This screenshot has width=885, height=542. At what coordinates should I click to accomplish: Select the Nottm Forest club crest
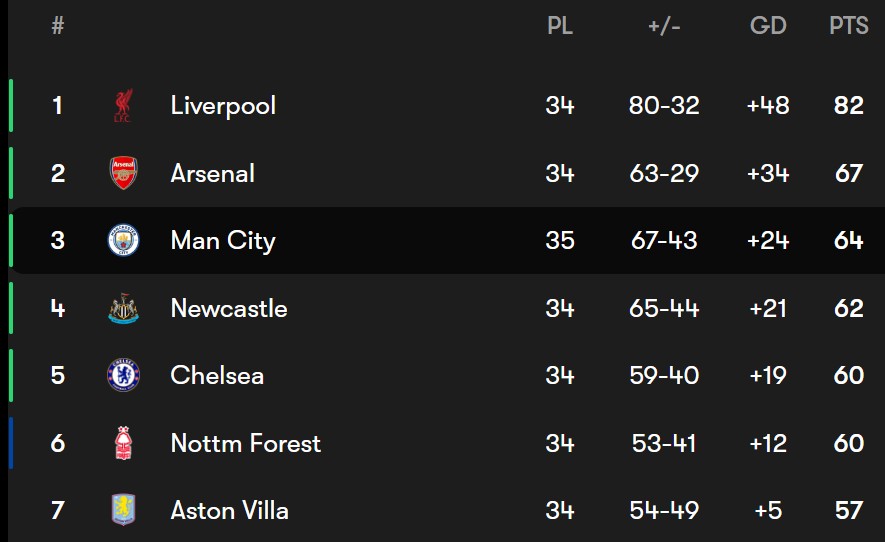[x=123, y=443]
